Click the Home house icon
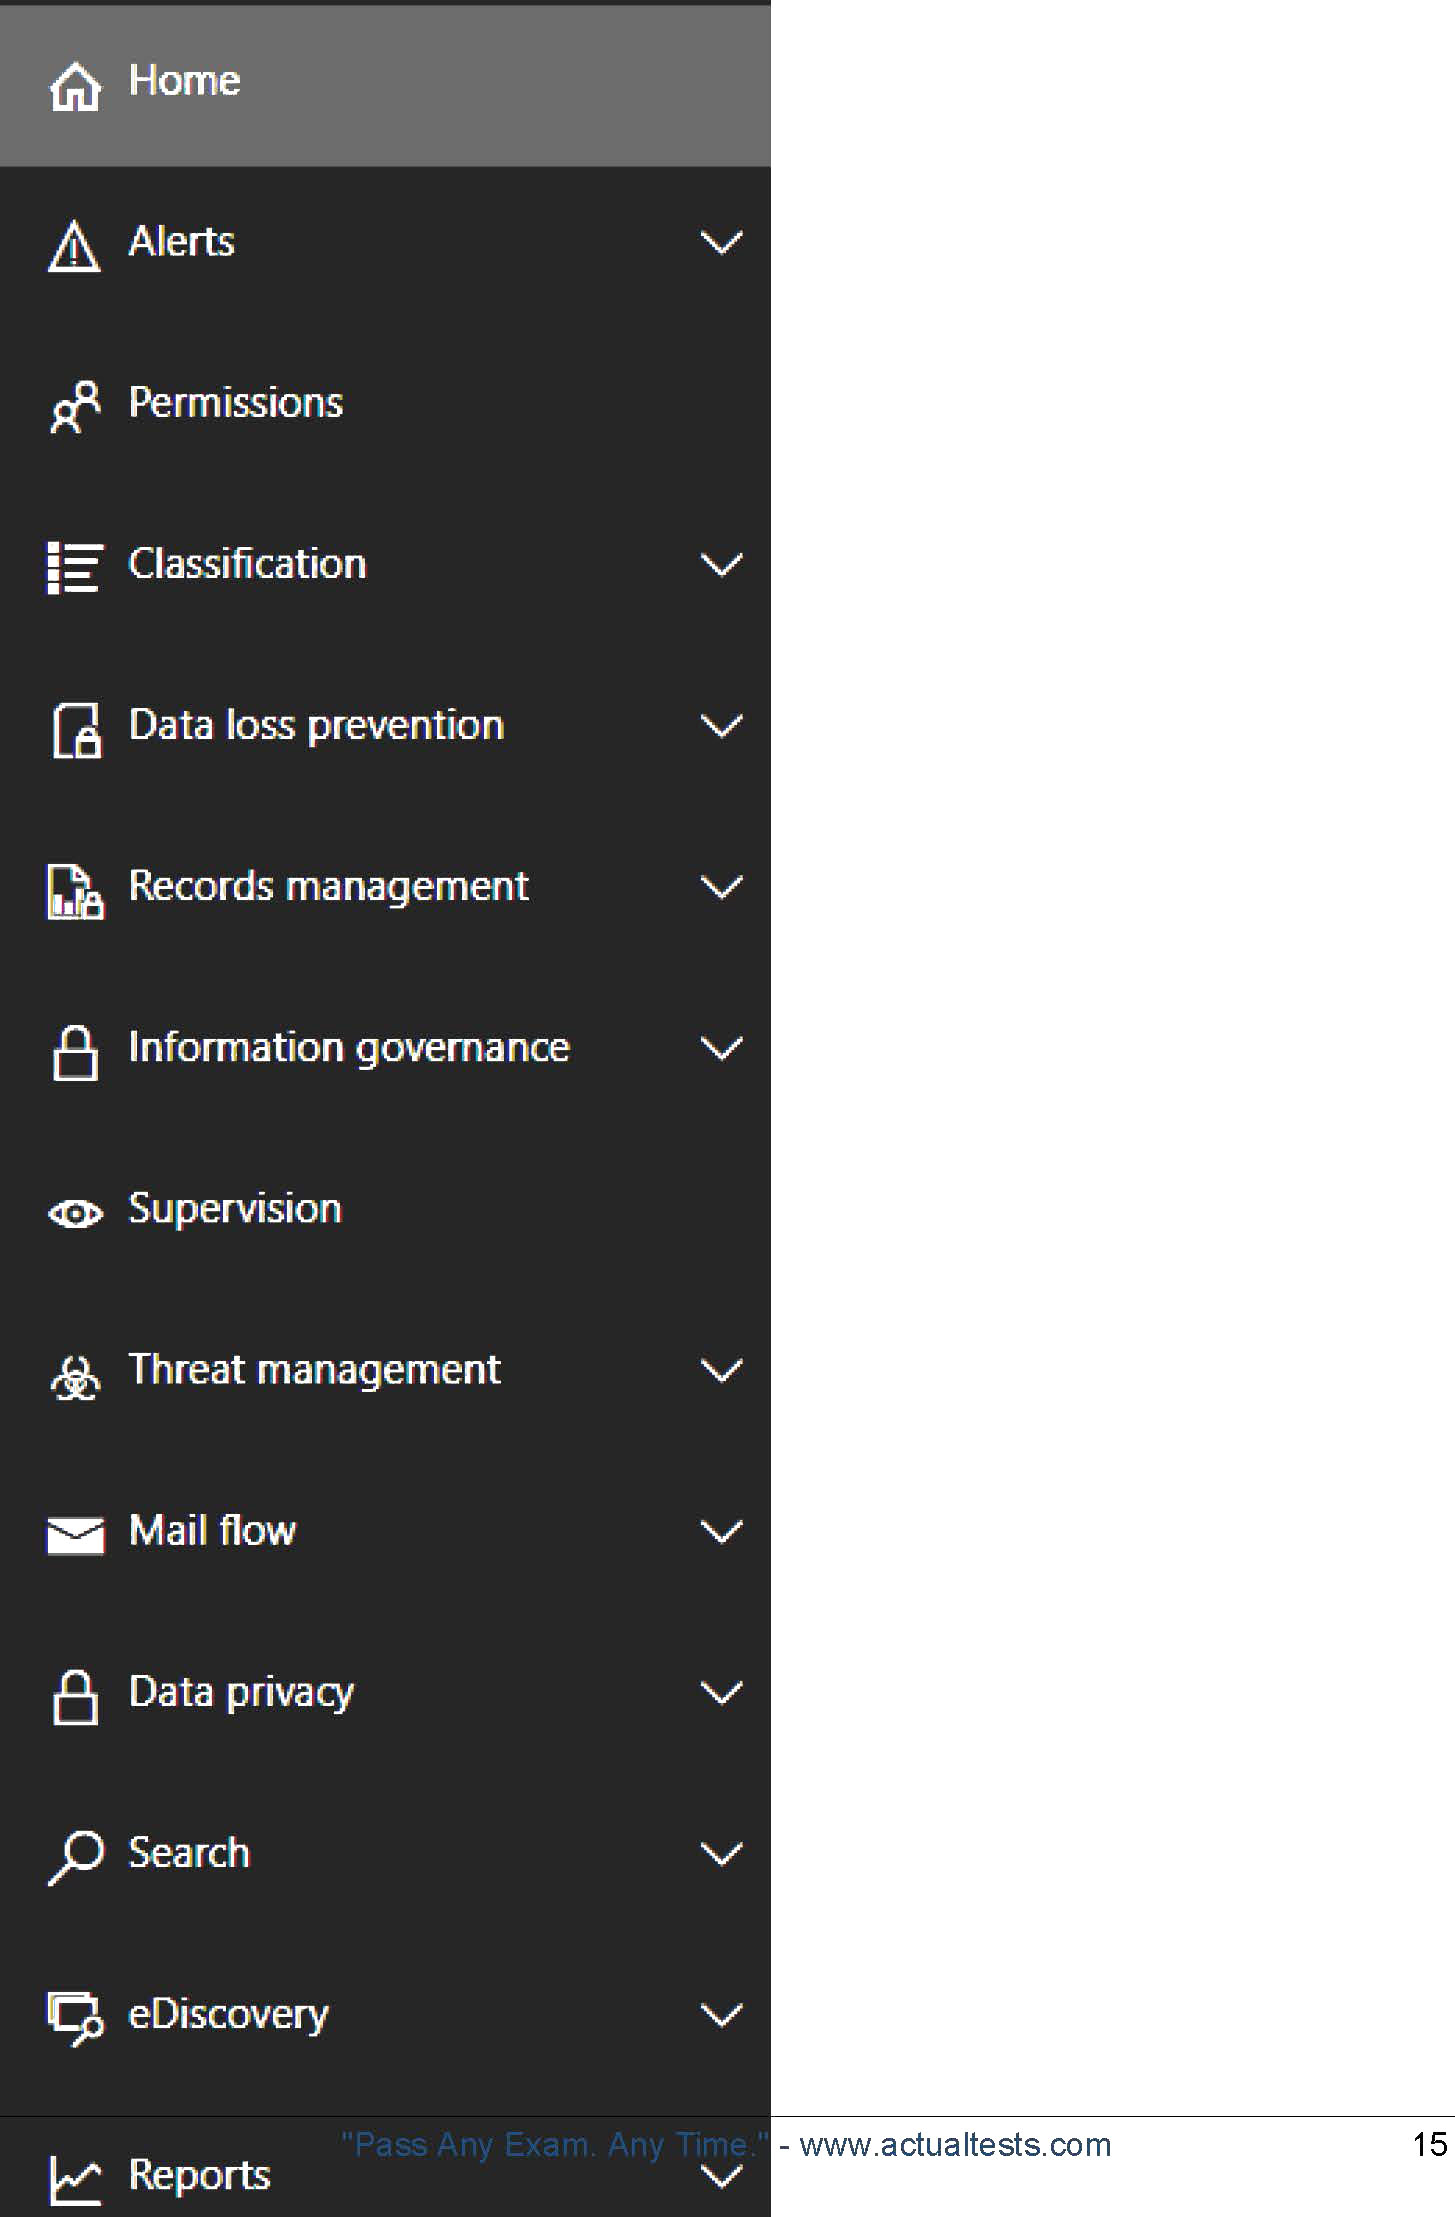 click(75, 87)
